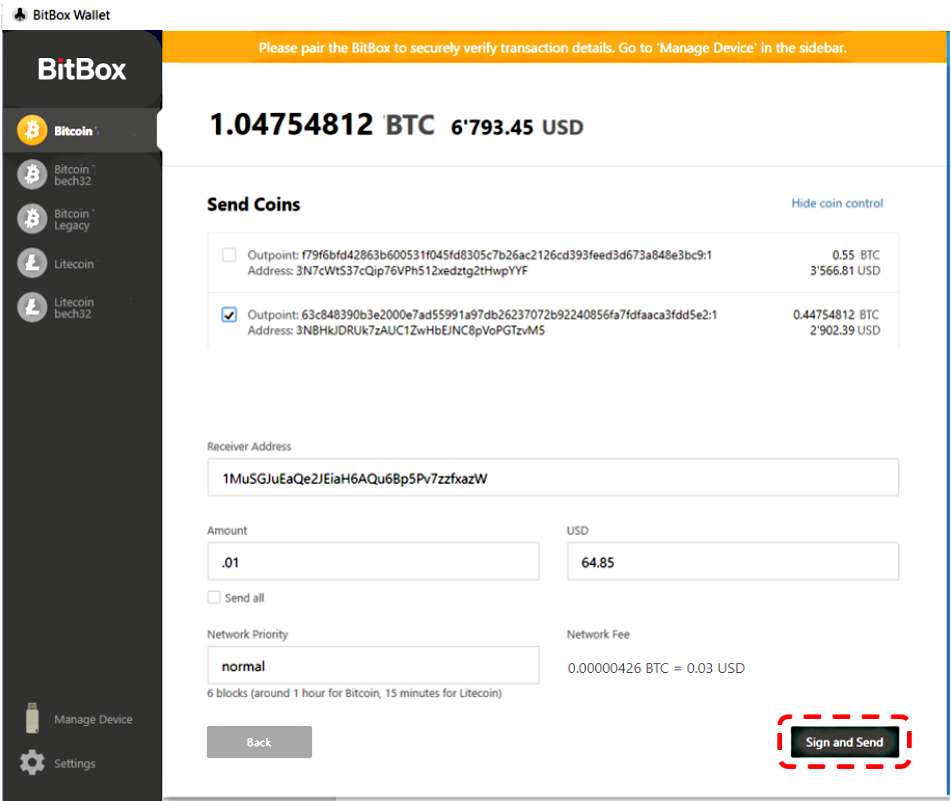
Task: Click the Send Coins heading
Action: click(x=254, y=204)
